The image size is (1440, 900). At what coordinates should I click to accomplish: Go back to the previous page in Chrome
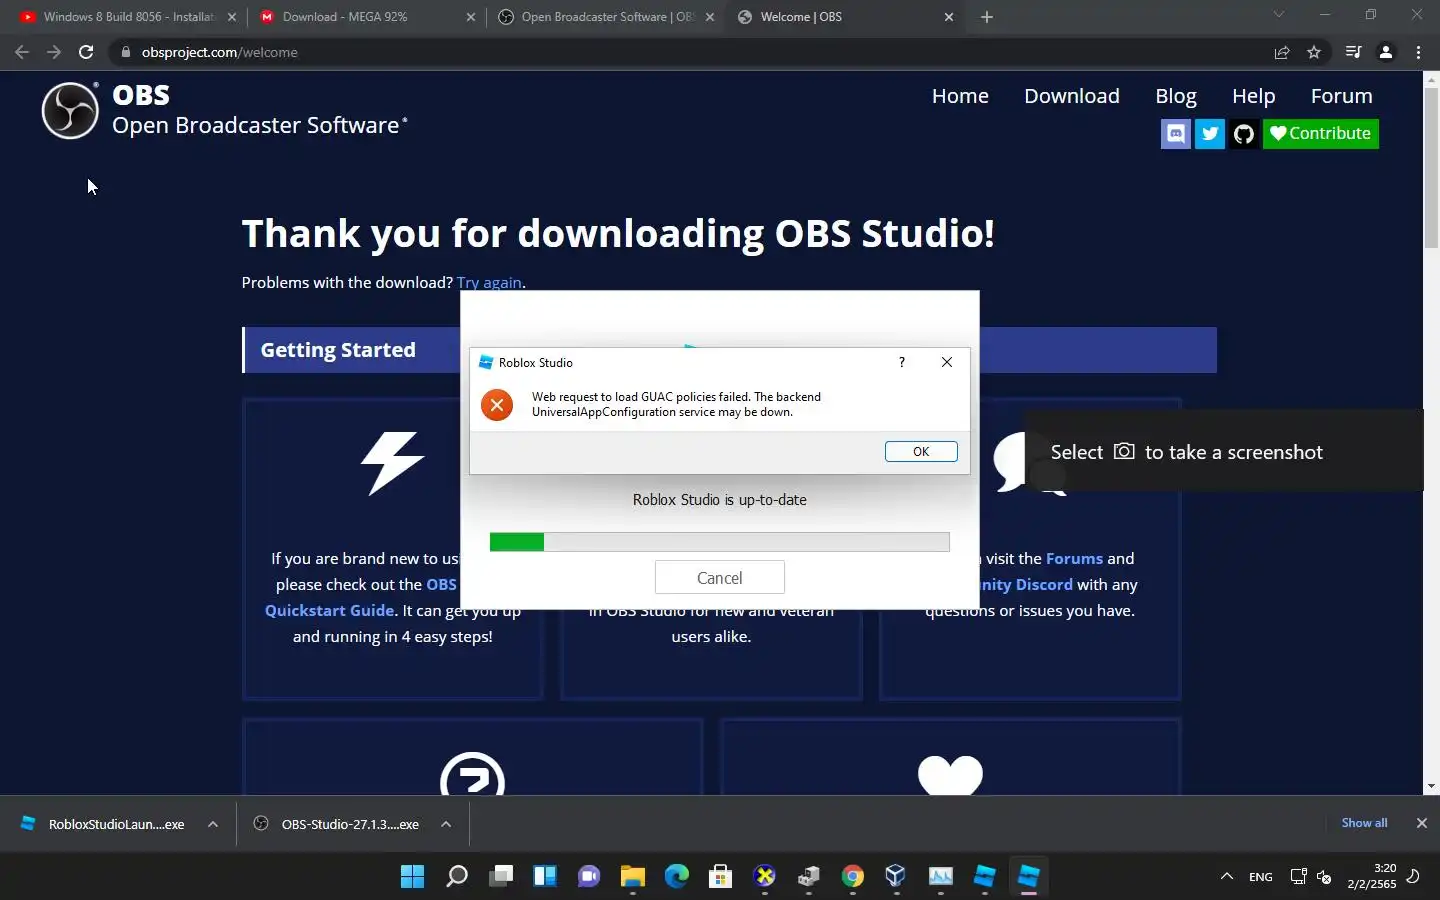(x=22, y=52)
